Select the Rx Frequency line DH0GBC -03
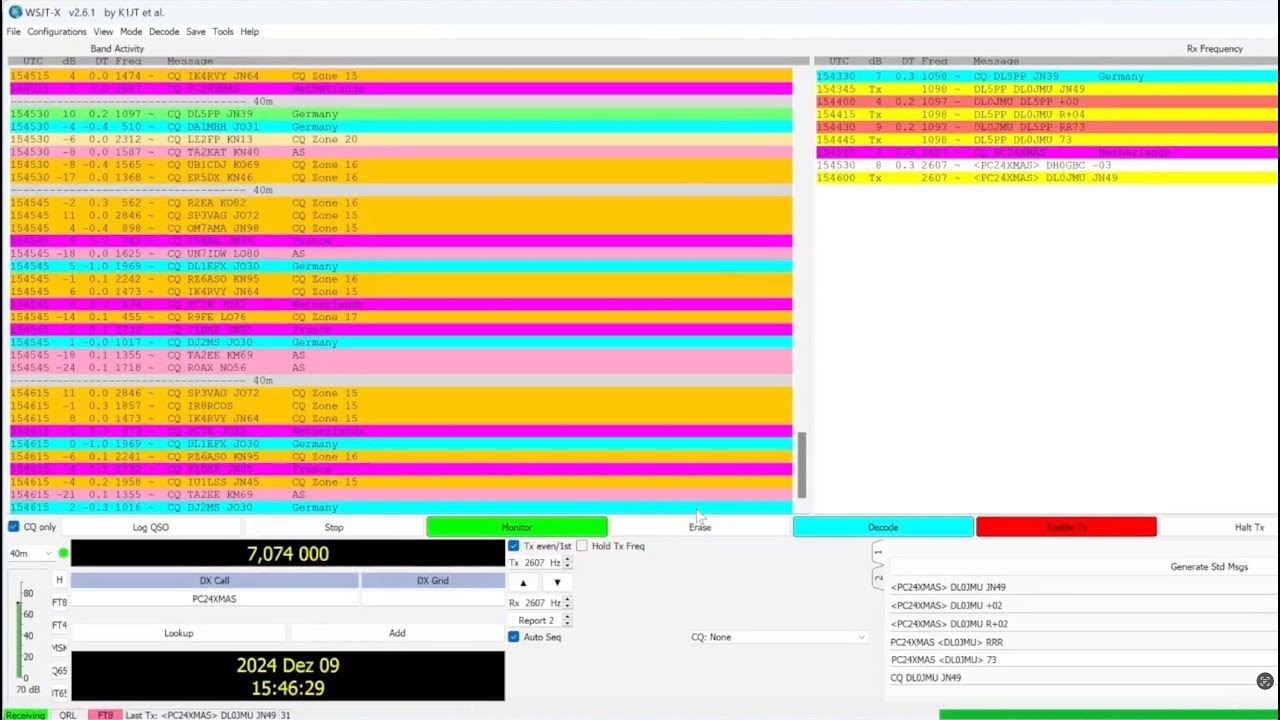Image resolution: width=1280 pixels, height=720 pixels. point(1045,165)
